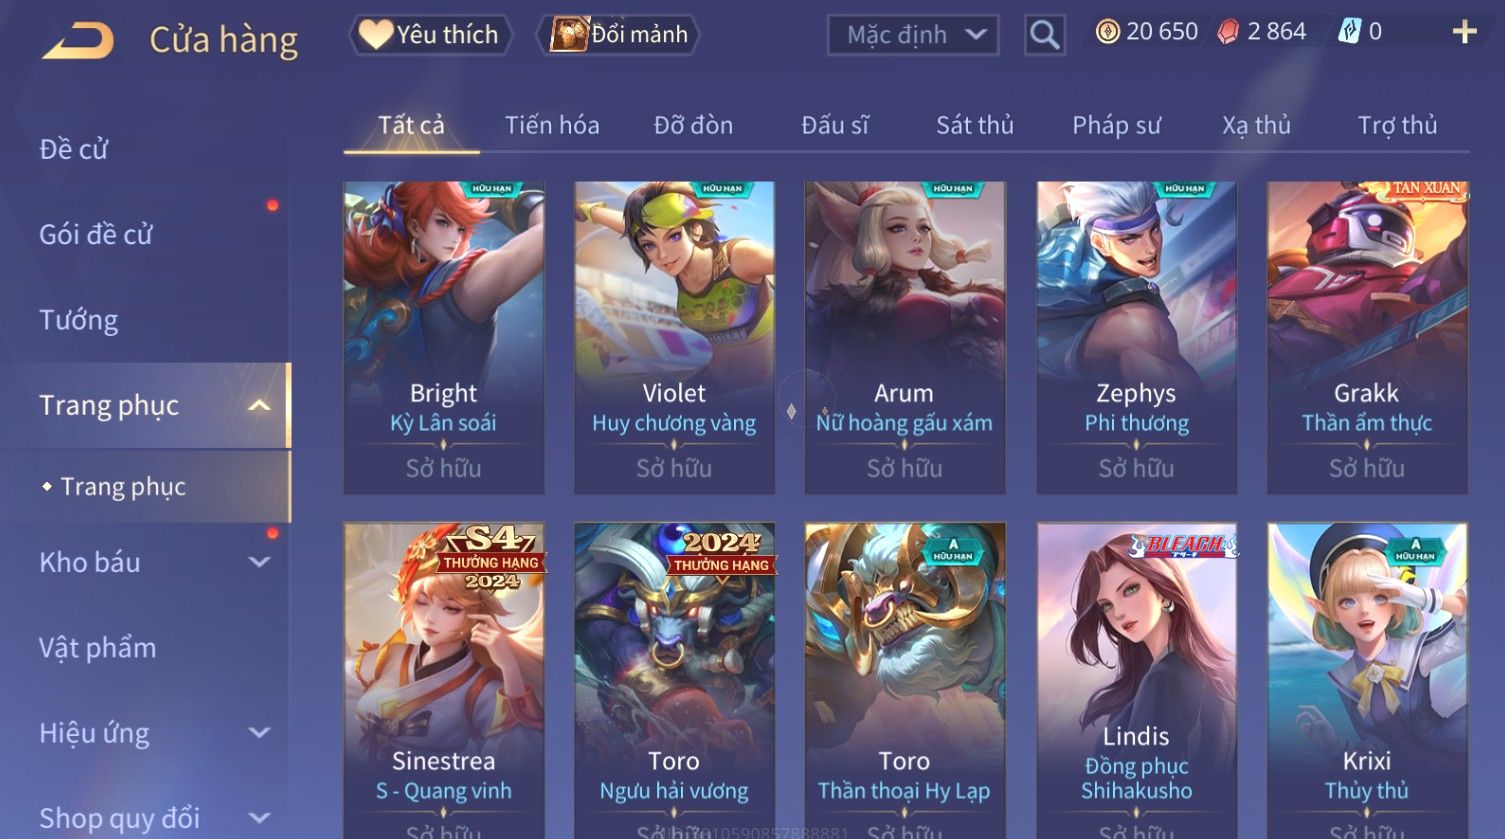Click the blue voucher currency icon

[x=1349, y=32]
